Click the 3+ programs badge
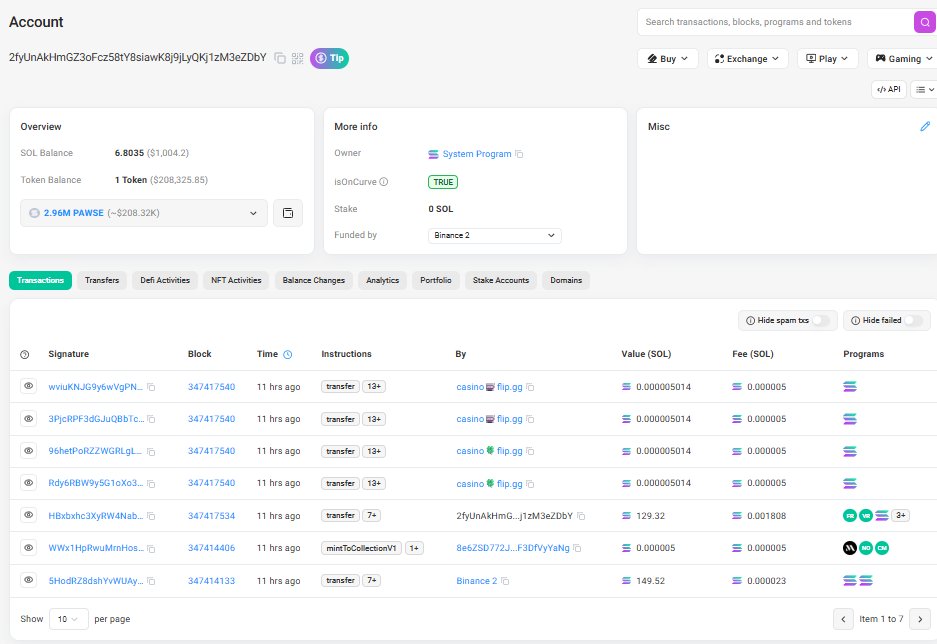 [901, 516]
